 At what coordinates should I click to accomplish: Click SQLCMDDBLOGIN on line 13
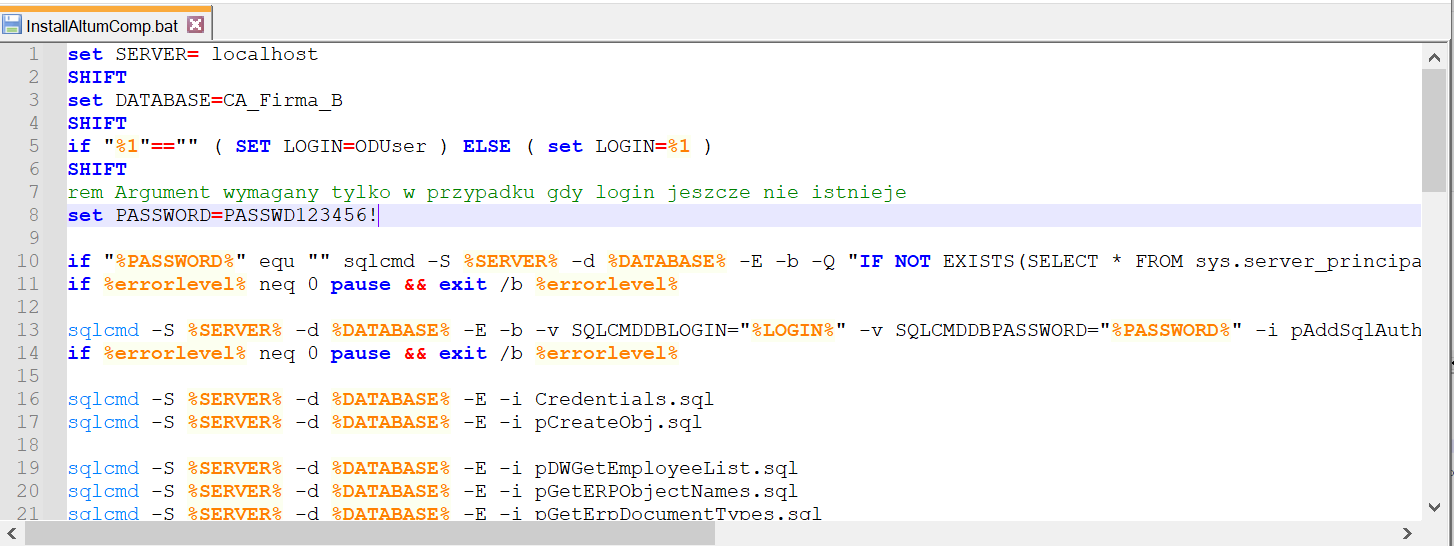tap(649, 330)
